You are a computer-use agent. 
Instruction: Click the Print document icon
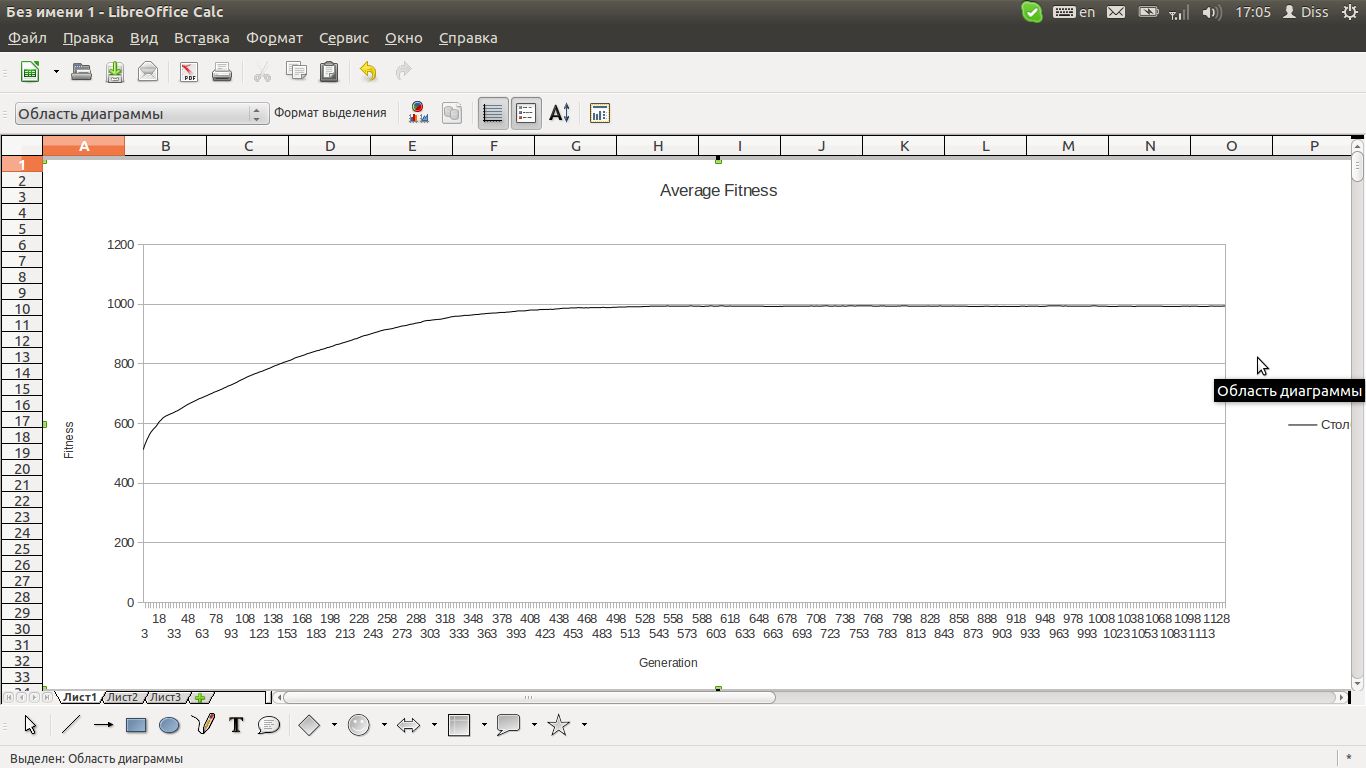point(222,72)
